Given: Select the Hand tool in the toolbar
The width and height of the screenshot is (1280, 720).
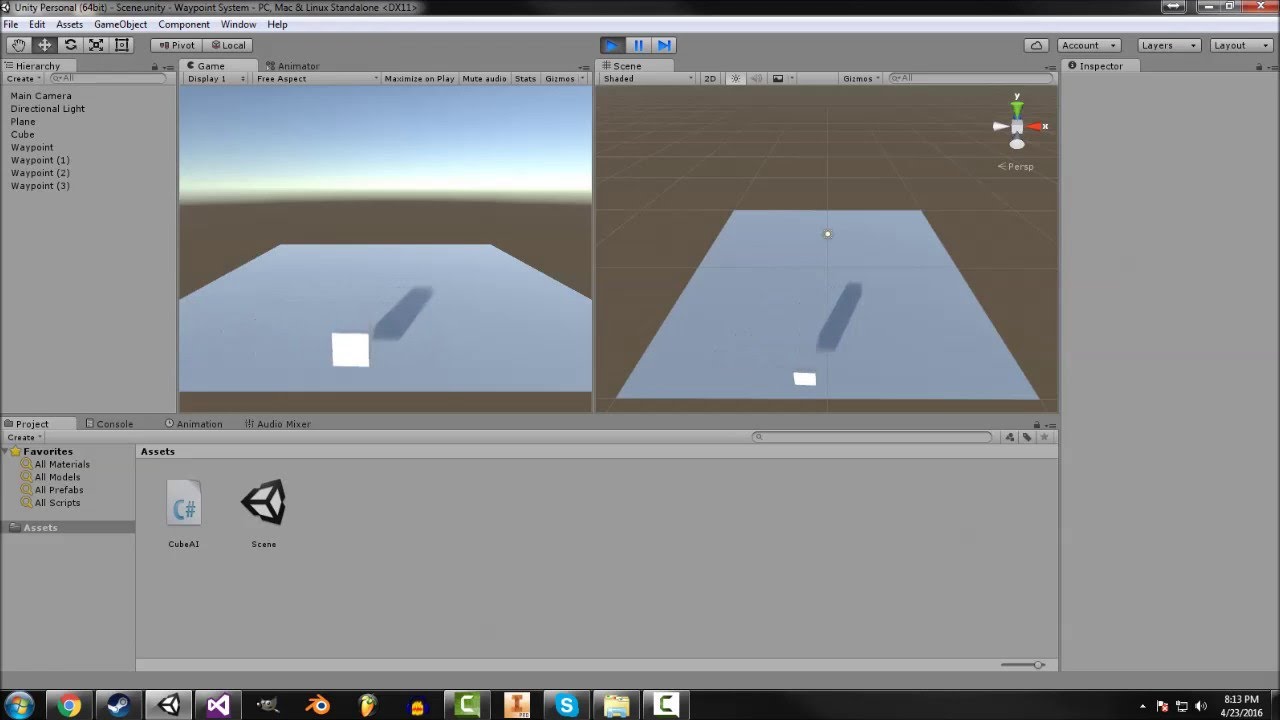Looking at the screenshot, I should (18, 44).
